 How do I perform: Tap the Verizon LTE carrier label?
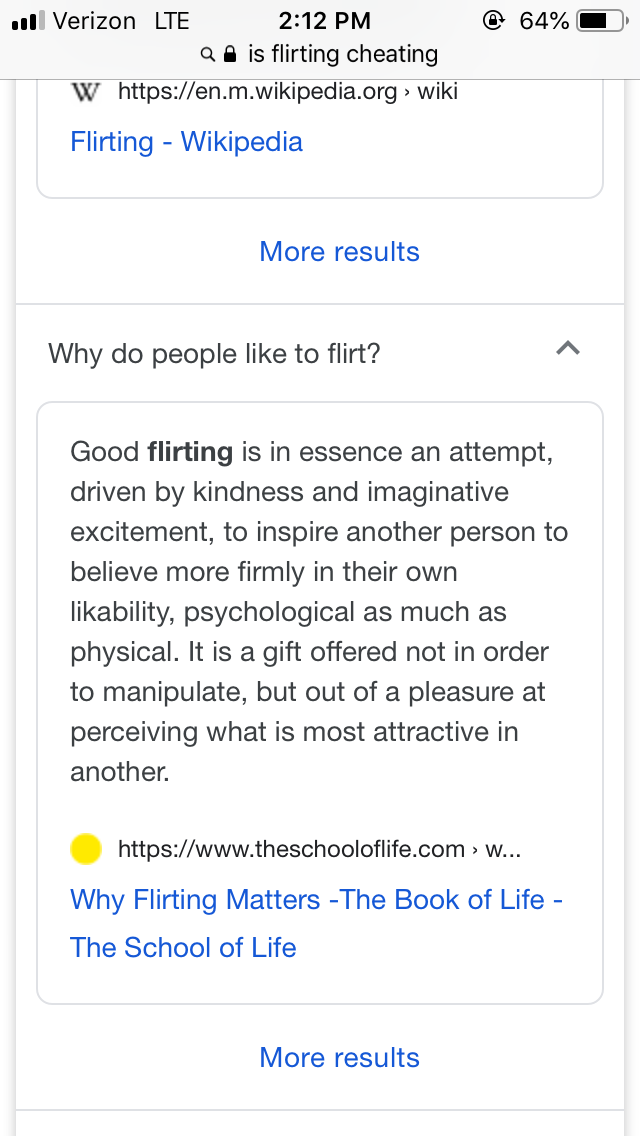[120, 20]
